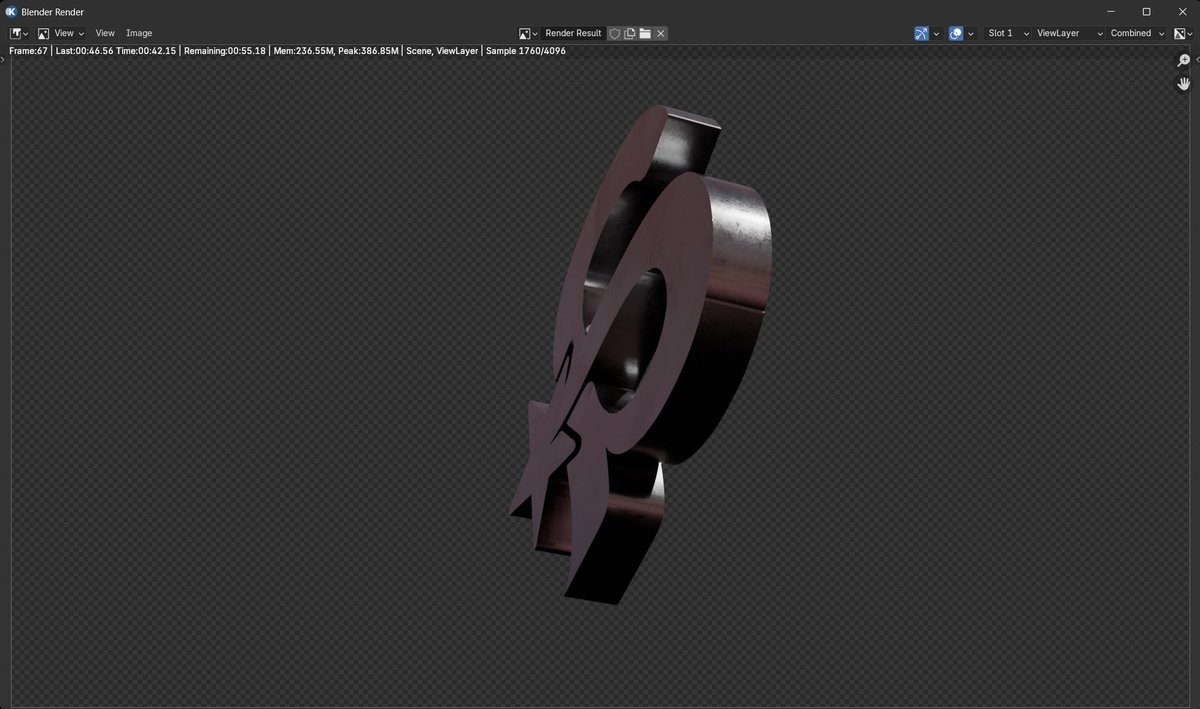Click the Scene, ViewLayer status text
This screenshot has height=709, width=1200.
442,50
